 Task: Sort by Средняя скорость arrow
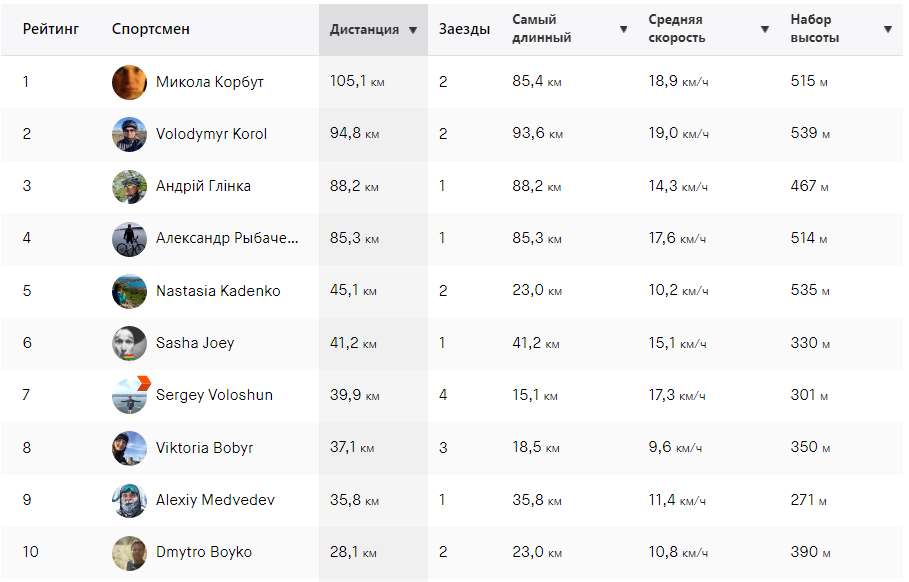pos(765,29)
